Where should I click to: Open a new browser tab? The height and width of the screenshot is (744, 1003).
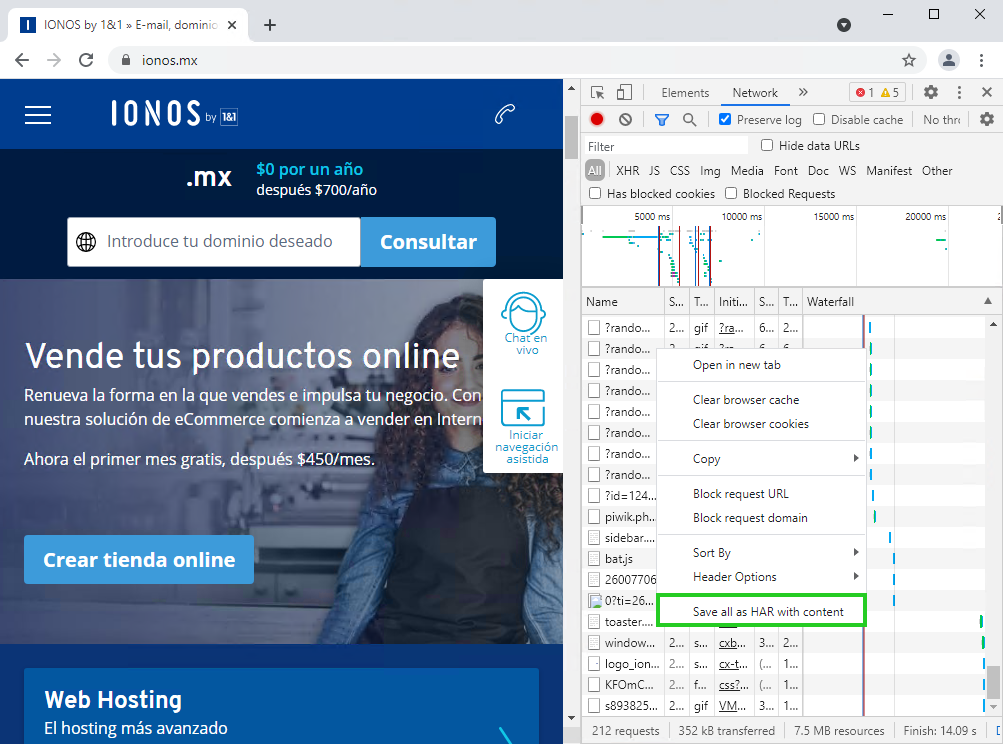coord(270,25)
